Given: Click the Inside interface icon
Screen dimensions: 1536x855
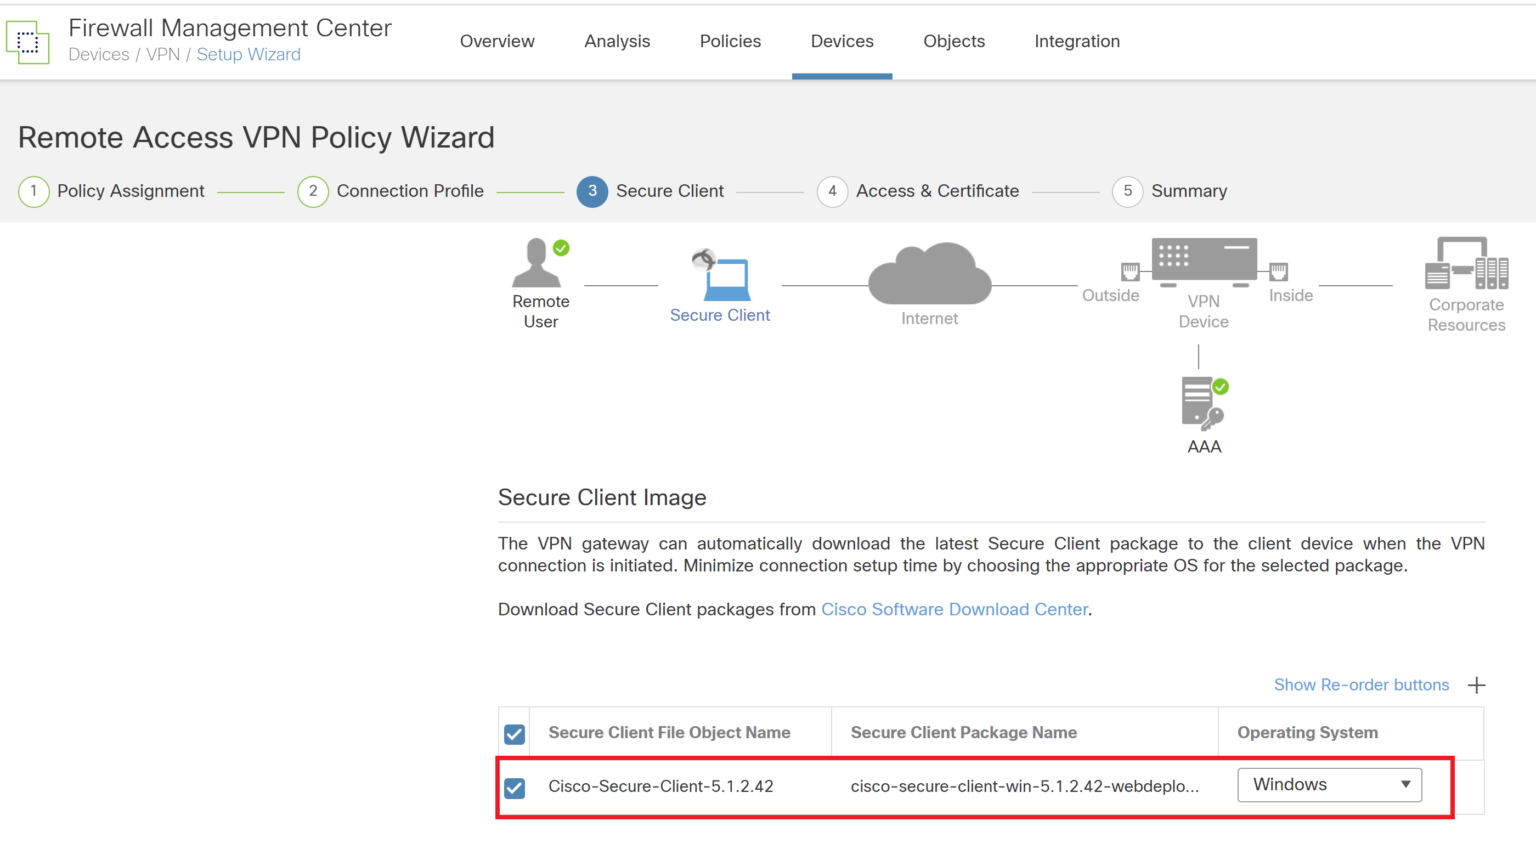Looking at the screenshot, I should pos(1280,270).
